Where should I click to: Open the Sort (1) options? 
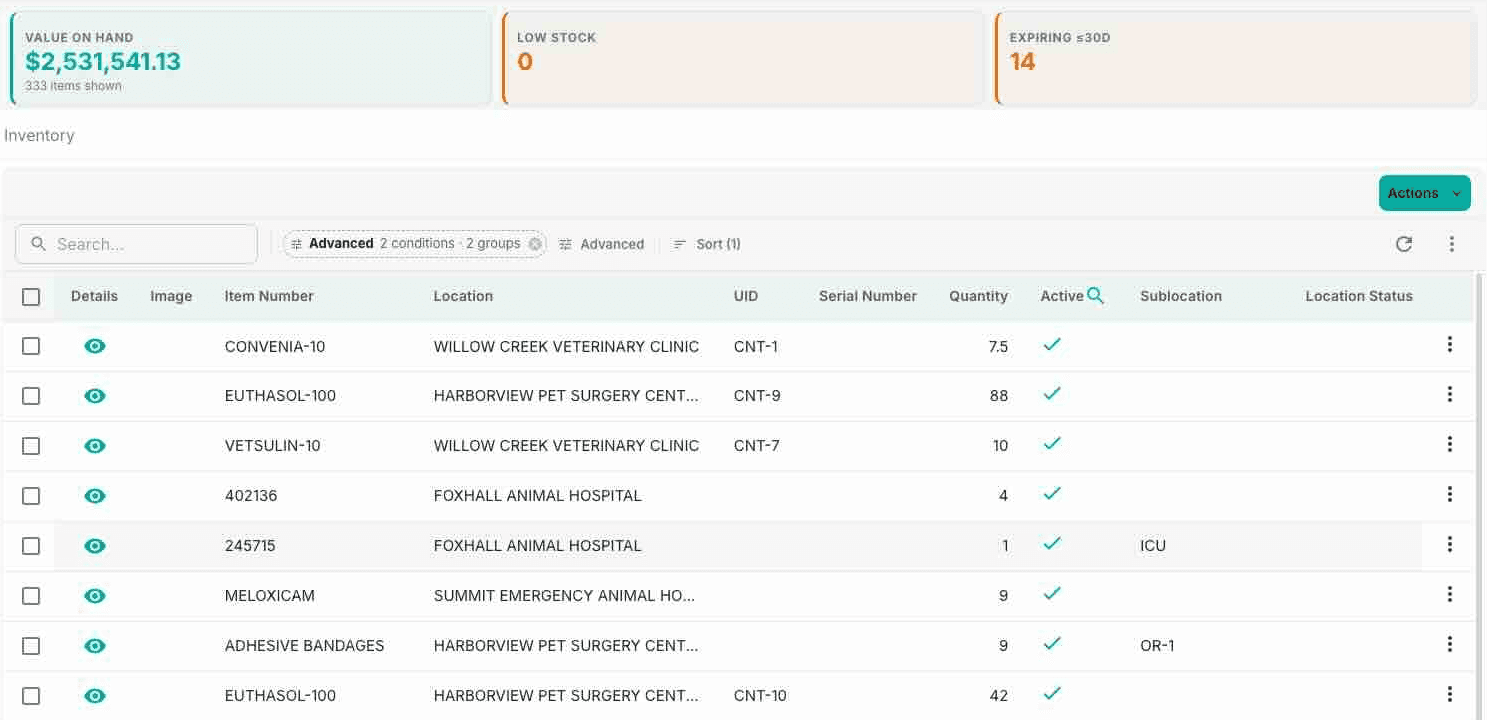[707, 244]
